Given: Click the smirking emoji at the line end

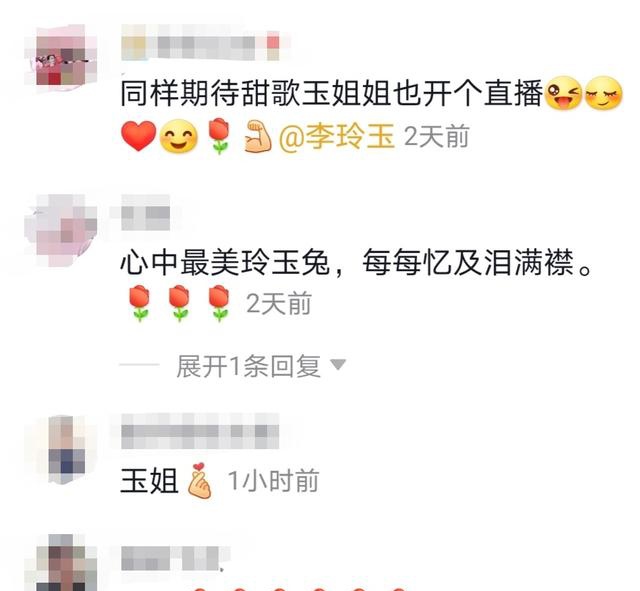Looking at the screenshot, I should click(x=604, y=93).
